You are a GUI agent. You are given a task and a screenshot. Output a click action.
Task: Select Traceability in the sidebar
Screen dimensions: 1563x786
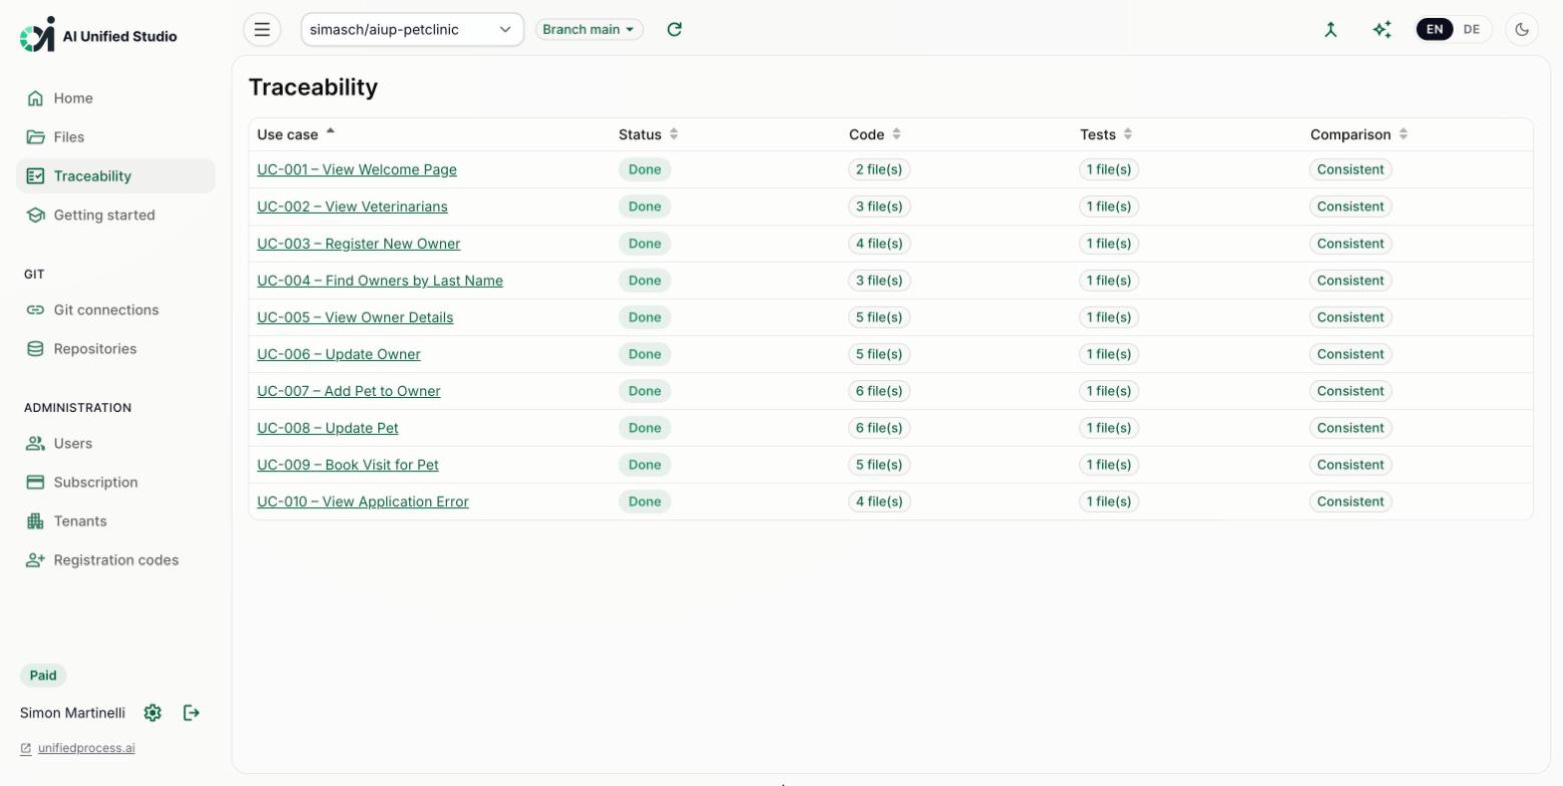tap(116, 176)
